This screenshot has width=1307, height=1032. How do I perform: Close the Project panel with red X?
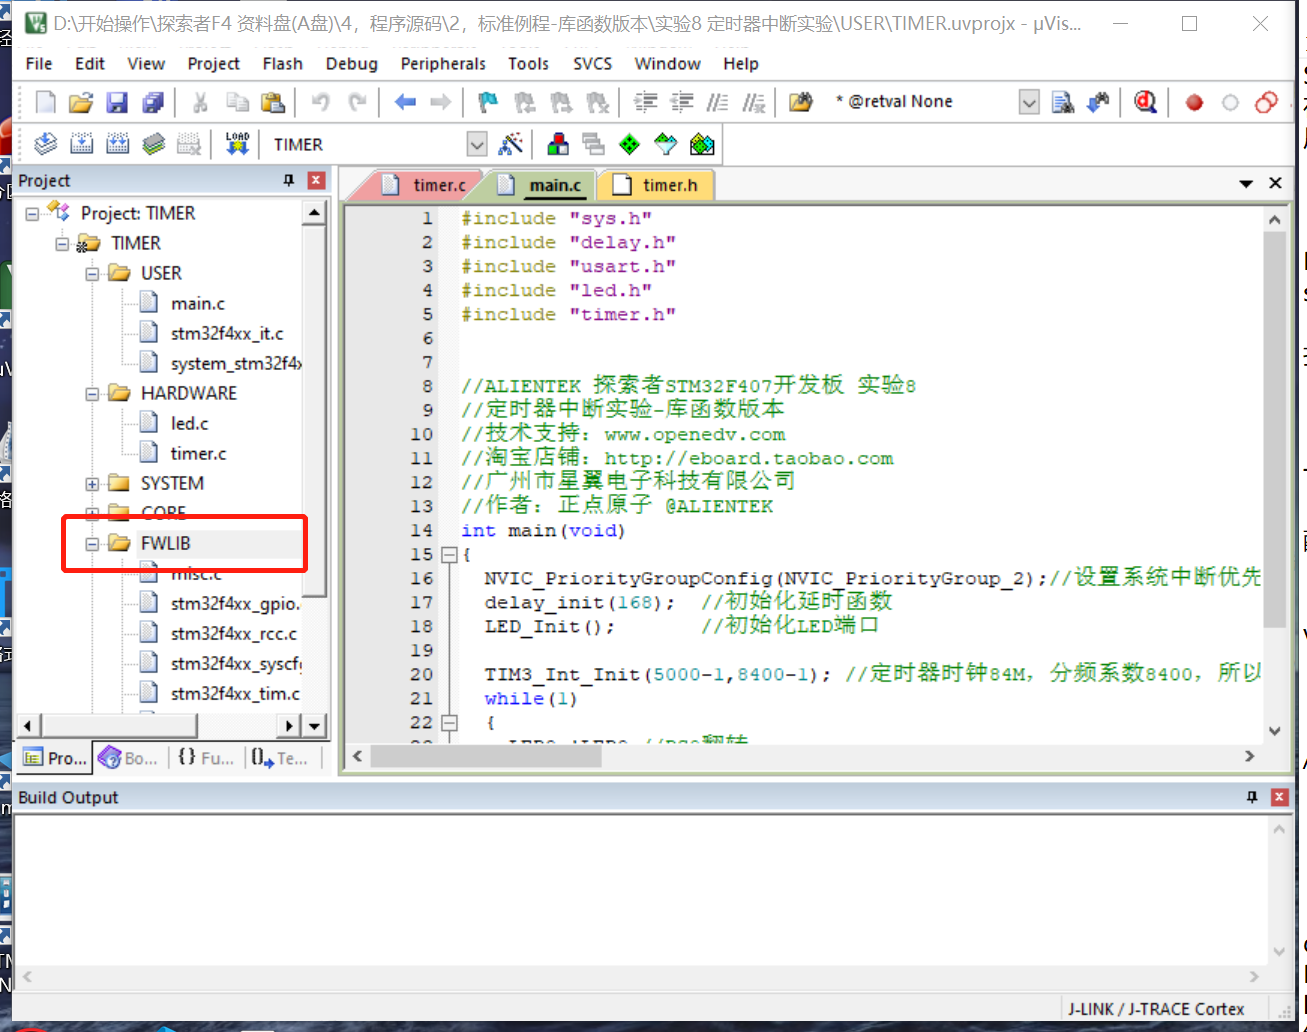(x=316, y=180)
